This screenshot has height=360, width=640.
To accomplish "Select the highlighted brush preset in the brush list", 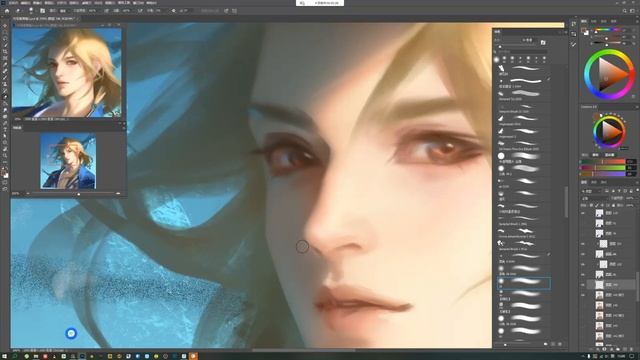I will pyautogui.click(x=524, y=283).
